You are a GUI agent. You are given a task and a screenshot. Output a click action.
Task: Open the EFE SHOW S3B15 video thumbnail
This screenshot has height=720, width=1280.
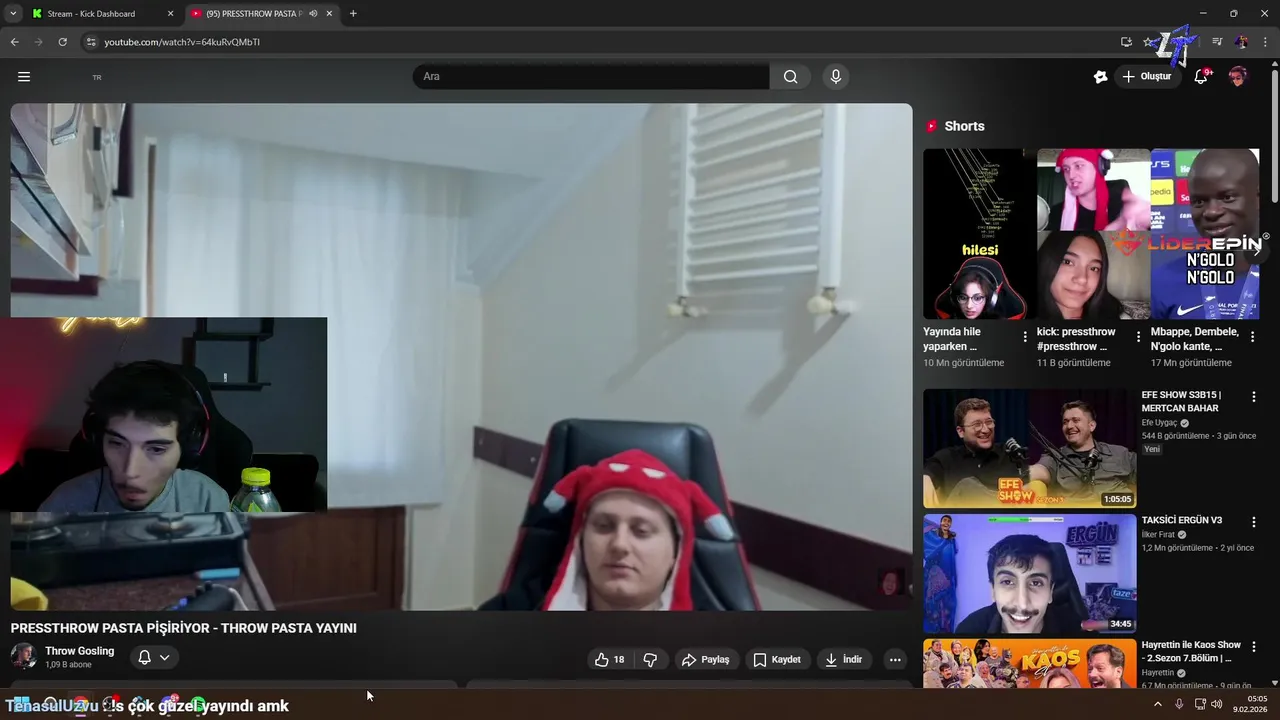pos(1030,448)
